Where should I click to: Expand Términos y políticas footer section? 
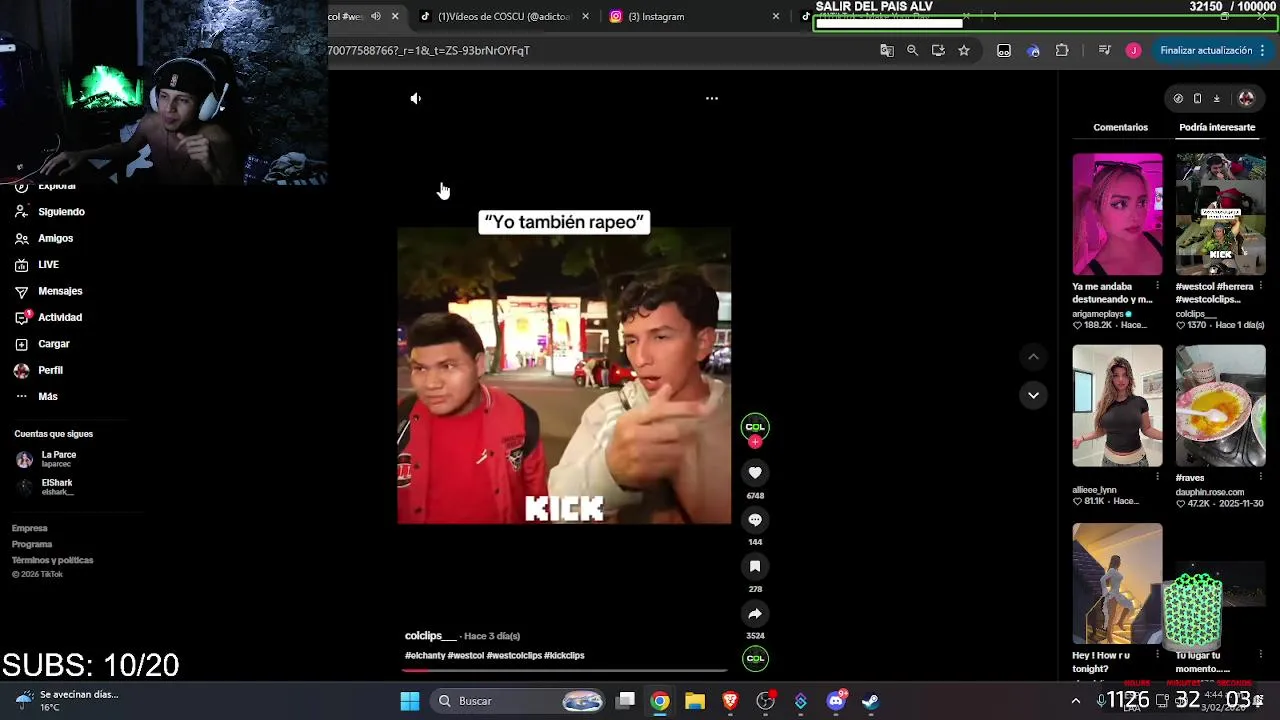[x=52, y=560]
